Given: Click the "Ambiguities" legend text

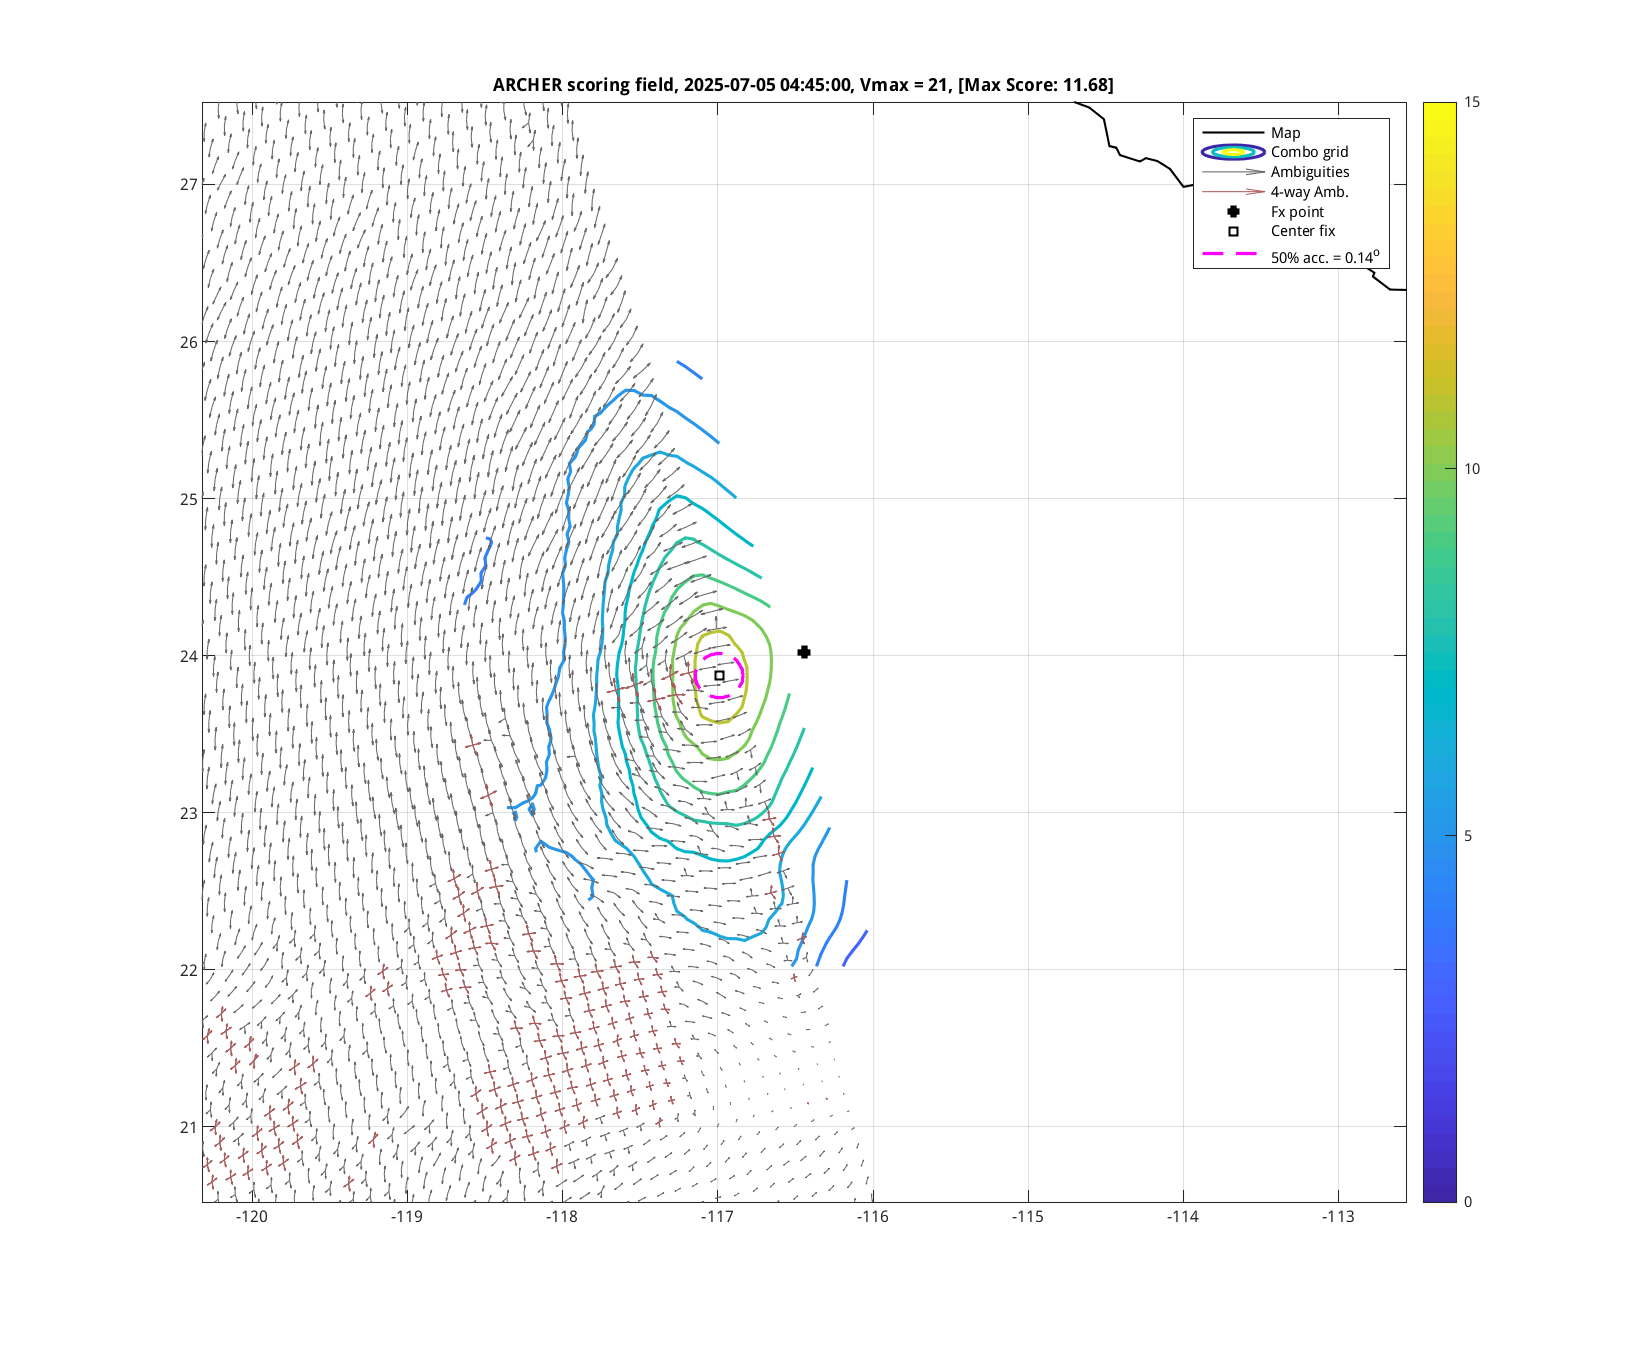Looking at the screenshot, I should [1310, 172].
